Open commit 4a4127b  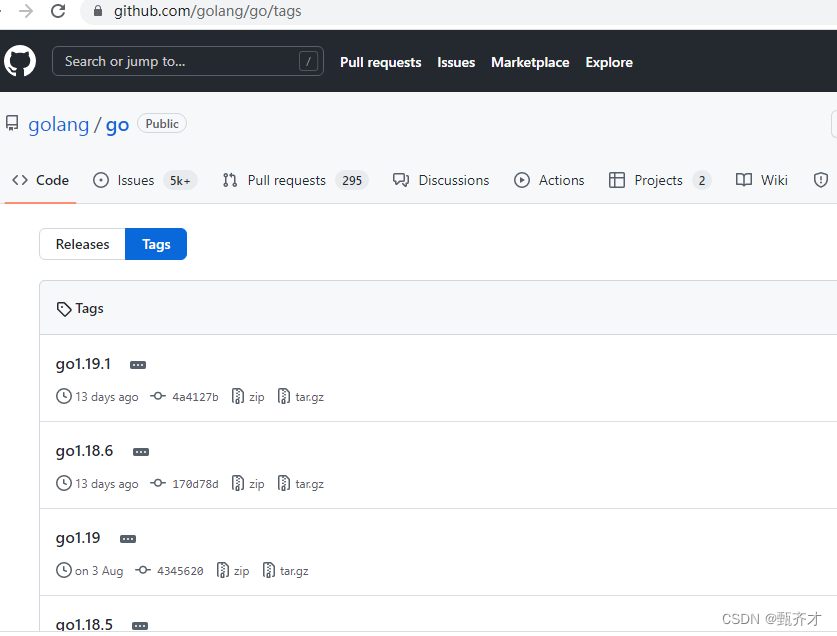point(184,397)
